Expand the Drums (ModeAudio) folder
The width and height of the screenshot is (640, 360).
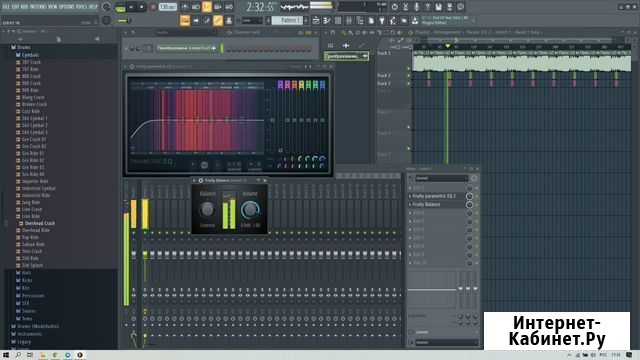(x=38, y=327)
